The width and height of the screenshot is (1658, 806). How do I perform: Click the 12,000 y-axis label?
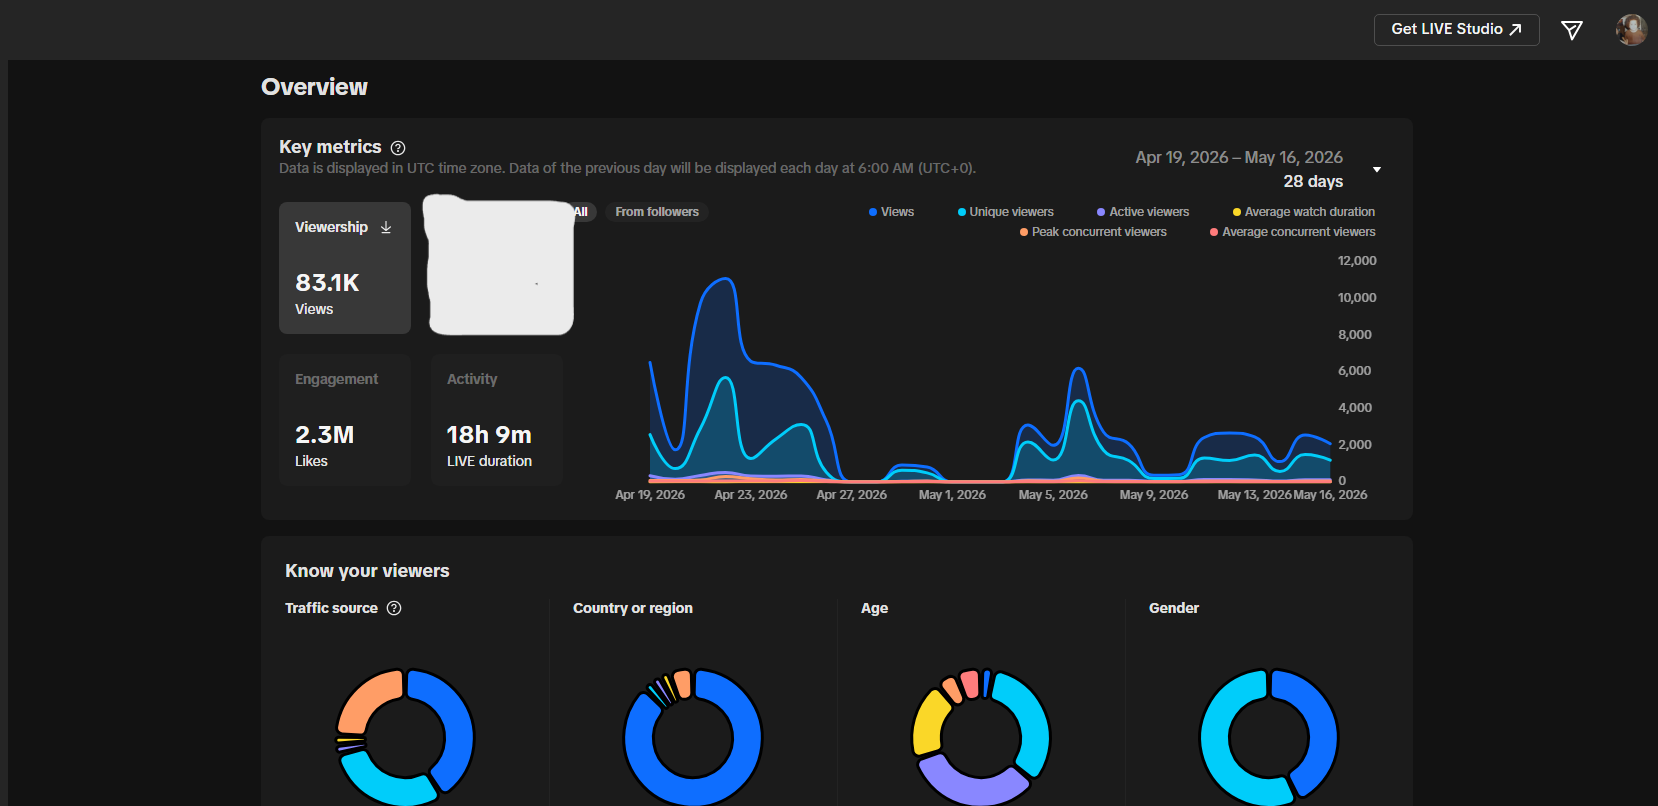1357,261
